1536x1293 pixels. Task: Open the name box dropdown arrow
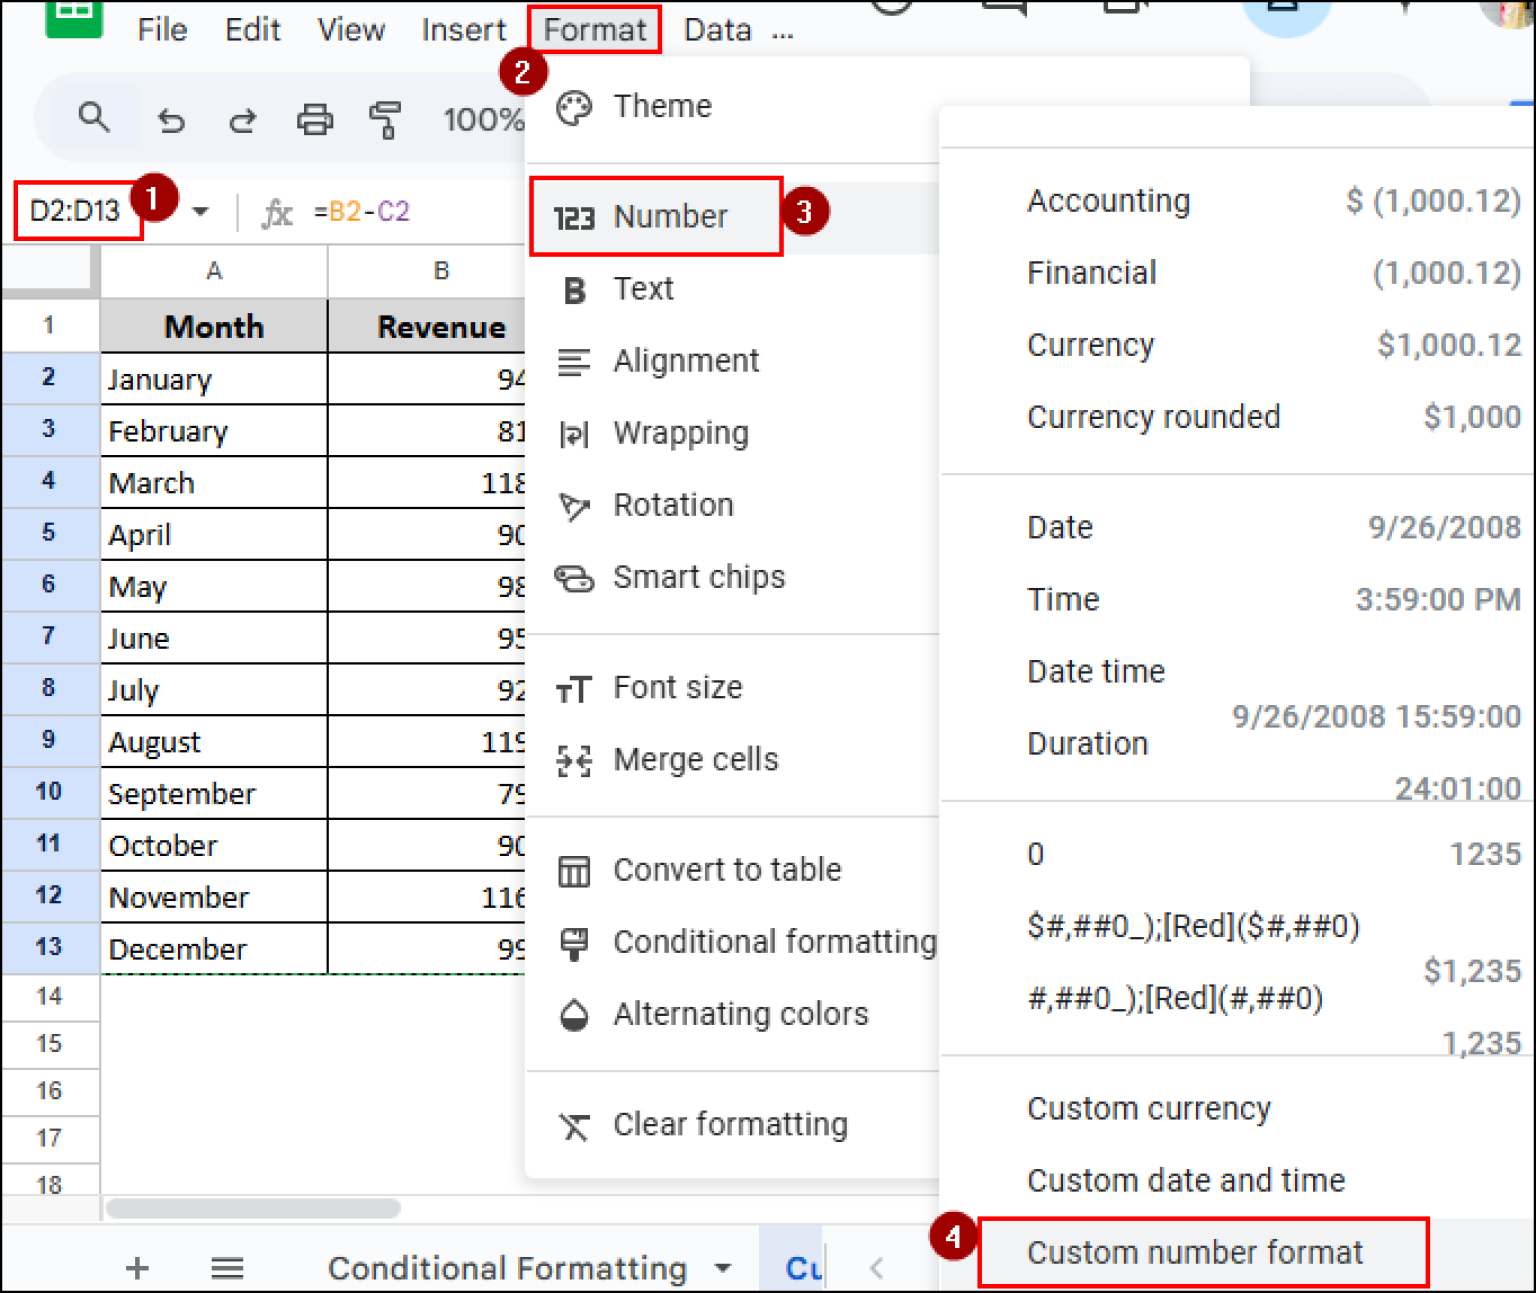tap(199, 211)
